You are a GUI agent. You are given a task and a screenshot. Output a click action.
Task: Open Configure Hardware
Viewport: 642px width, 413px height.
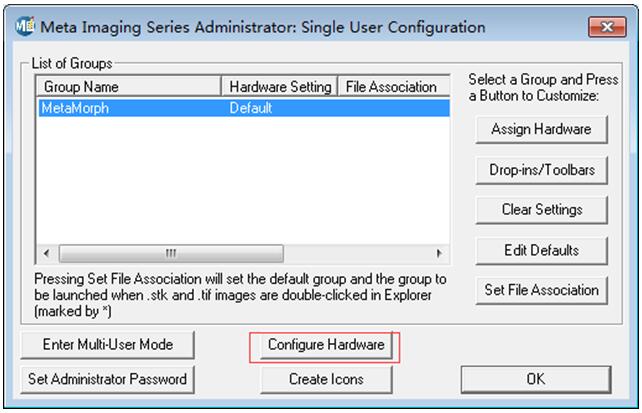pos(326,344)
